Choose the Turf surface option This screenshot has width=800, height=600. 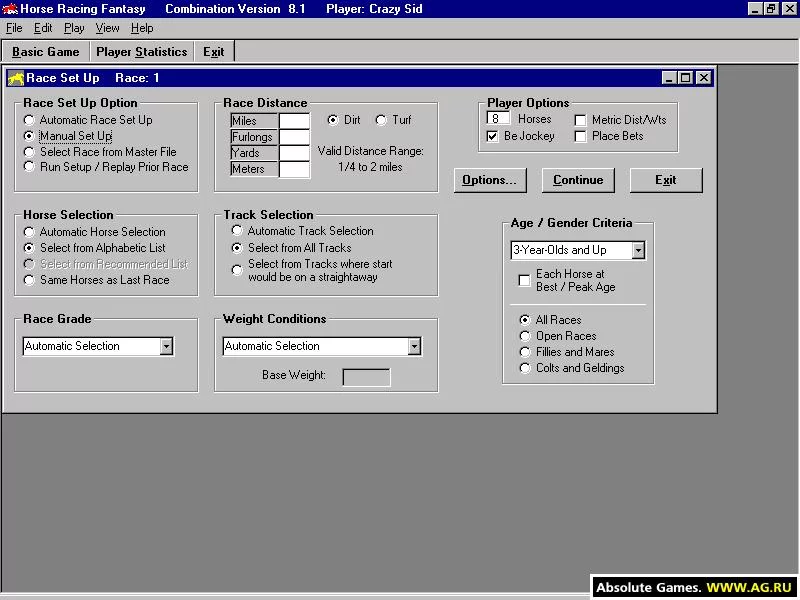pyautogui.click(x=381, y=120)
